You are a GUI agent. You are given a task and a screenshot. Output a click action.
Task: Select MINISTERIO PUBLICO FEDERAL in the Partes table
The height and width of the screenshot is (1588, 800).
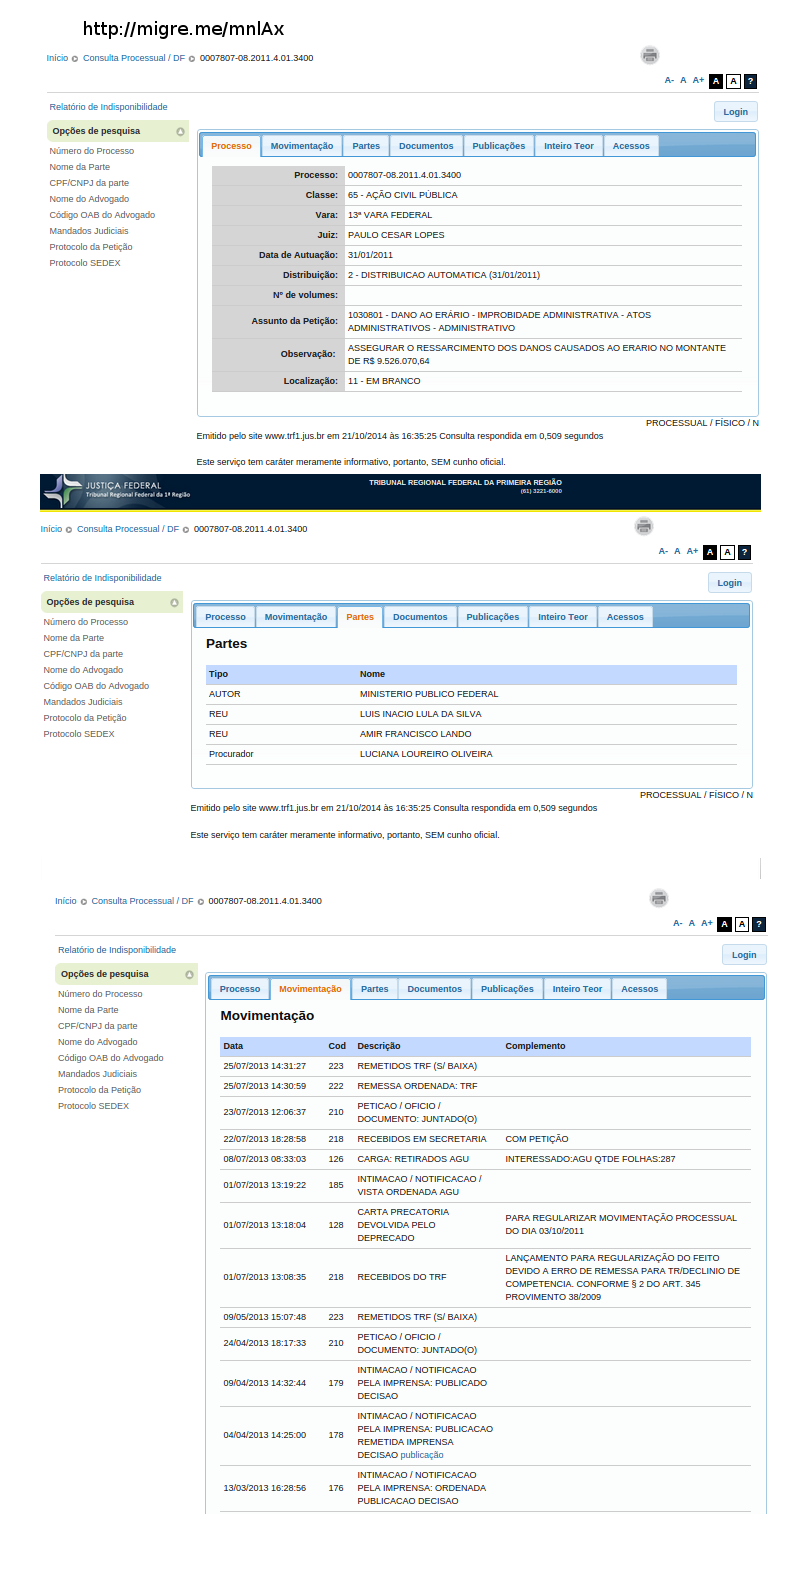point(429,694)
